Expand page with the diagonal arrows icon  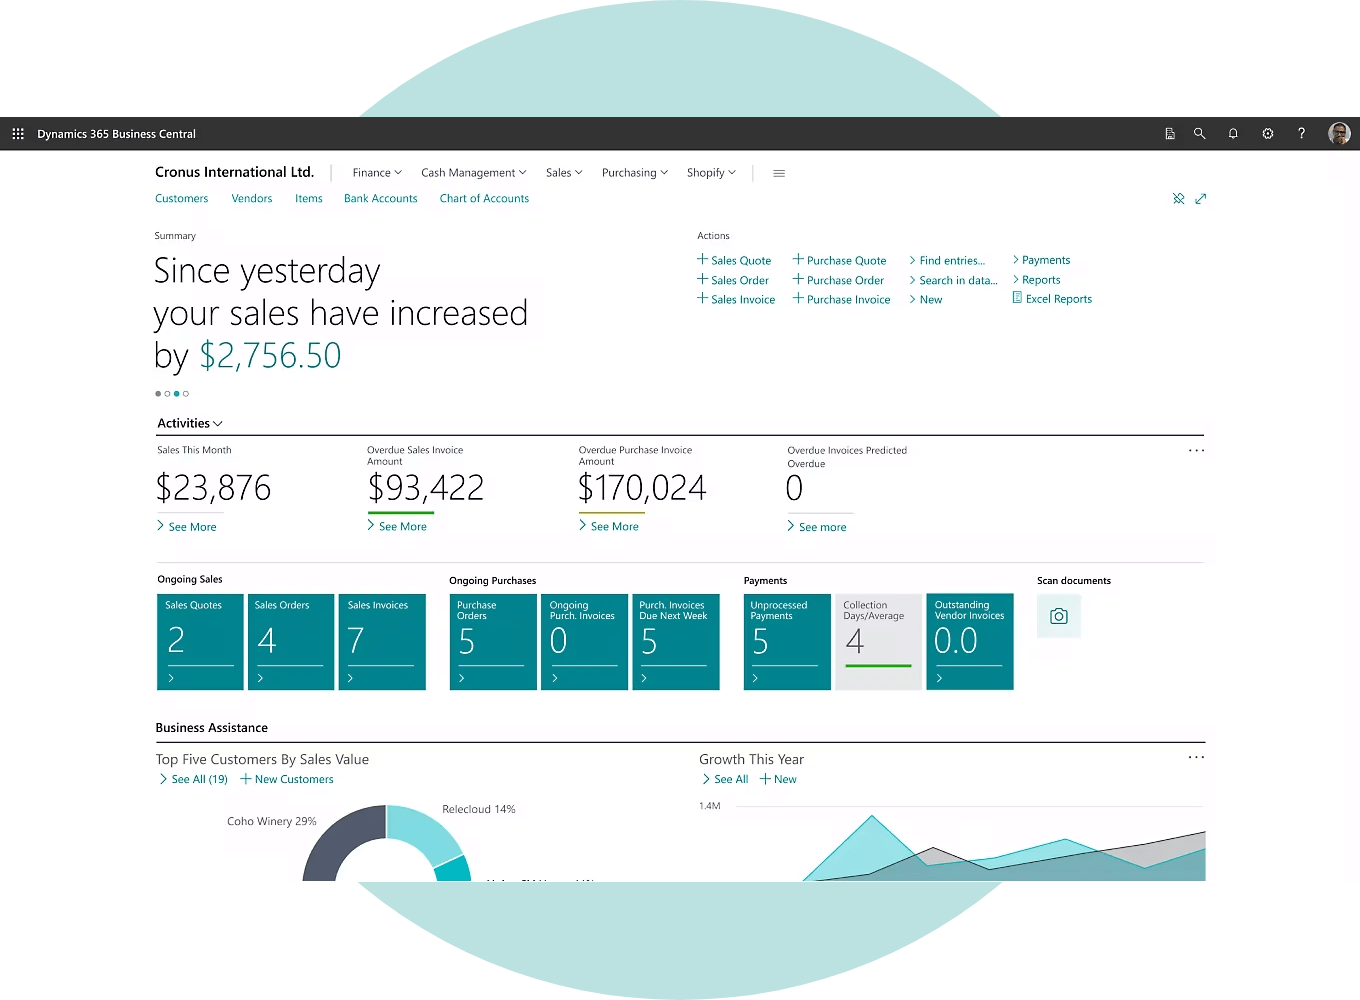click(1201, 198)
